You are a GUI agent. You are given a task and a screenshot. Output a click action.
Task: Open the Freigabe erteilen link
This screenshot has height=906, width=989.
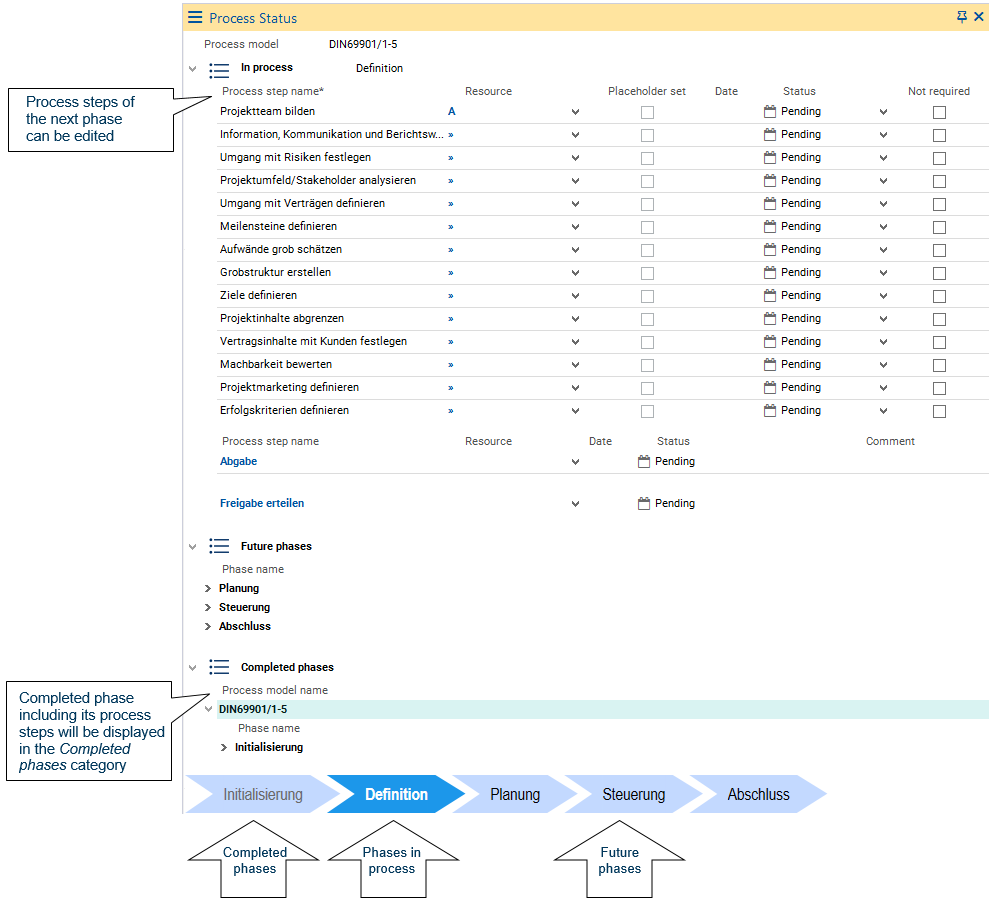coord(262,503)
